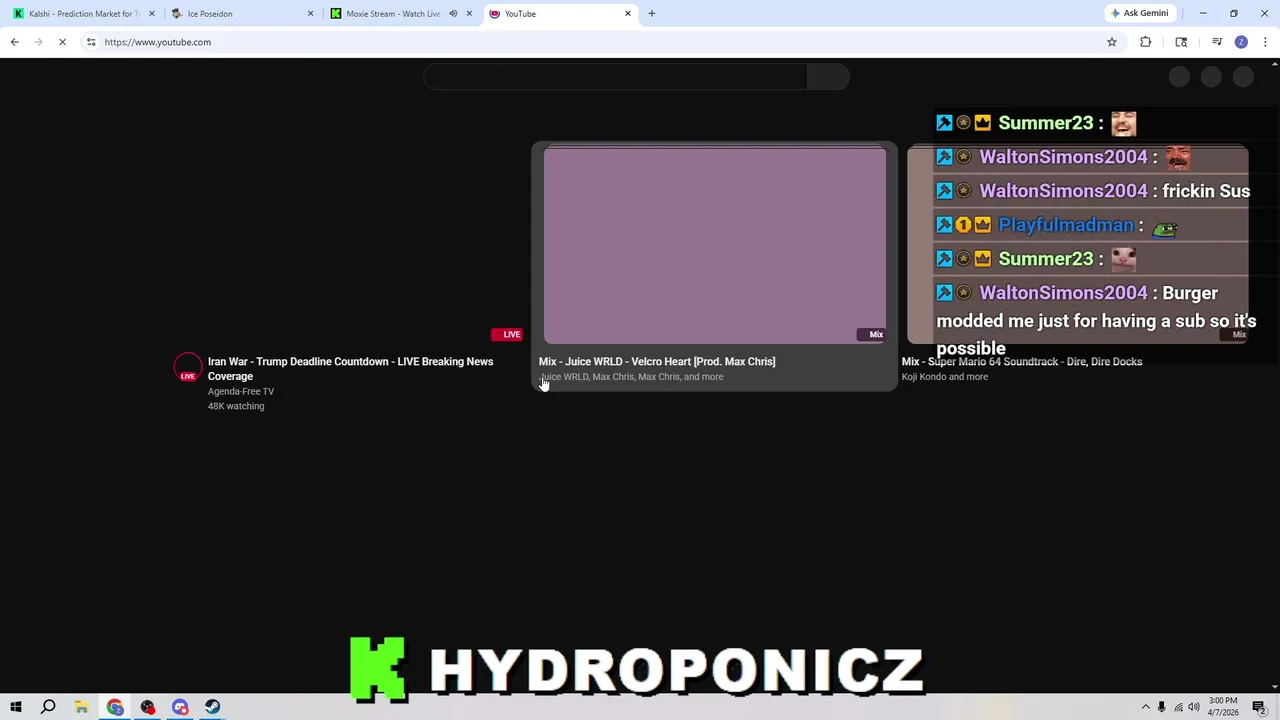Stop loading the page

point(62,42)
